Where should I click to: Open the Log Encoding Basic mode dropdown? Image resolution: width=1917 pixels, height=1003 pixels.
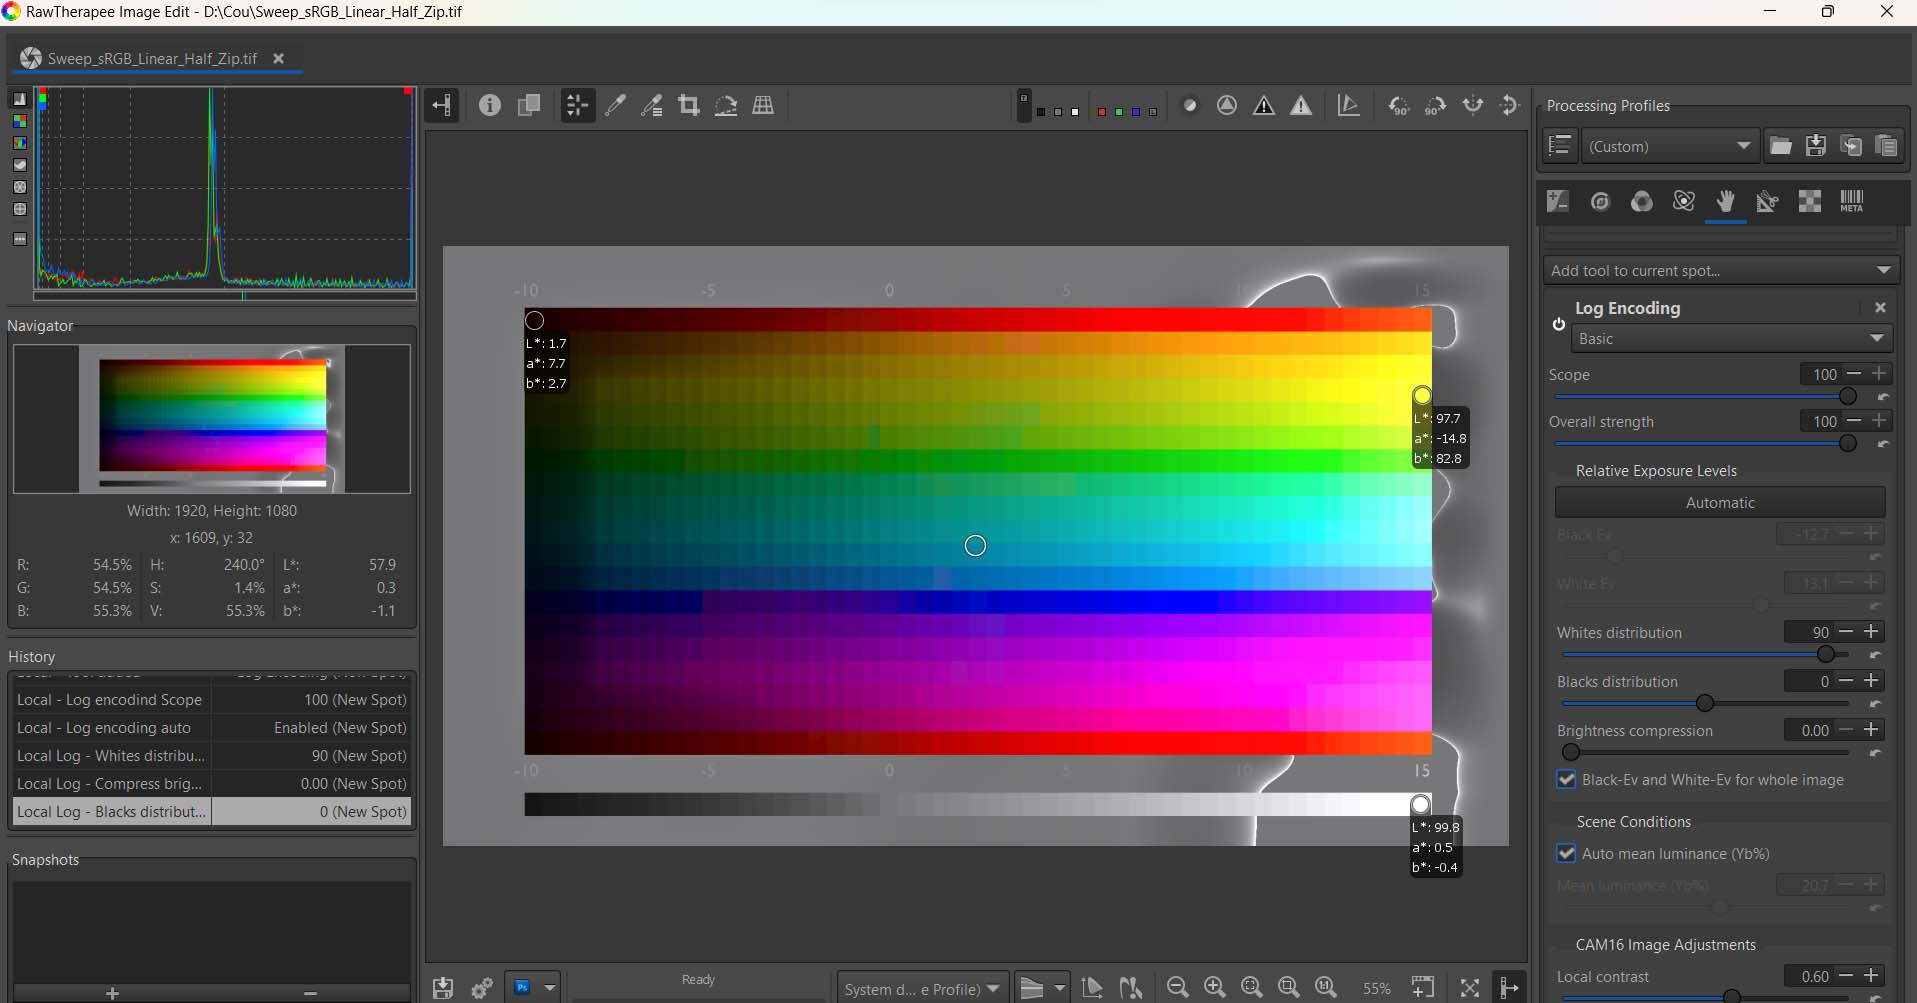point(1729,339)
